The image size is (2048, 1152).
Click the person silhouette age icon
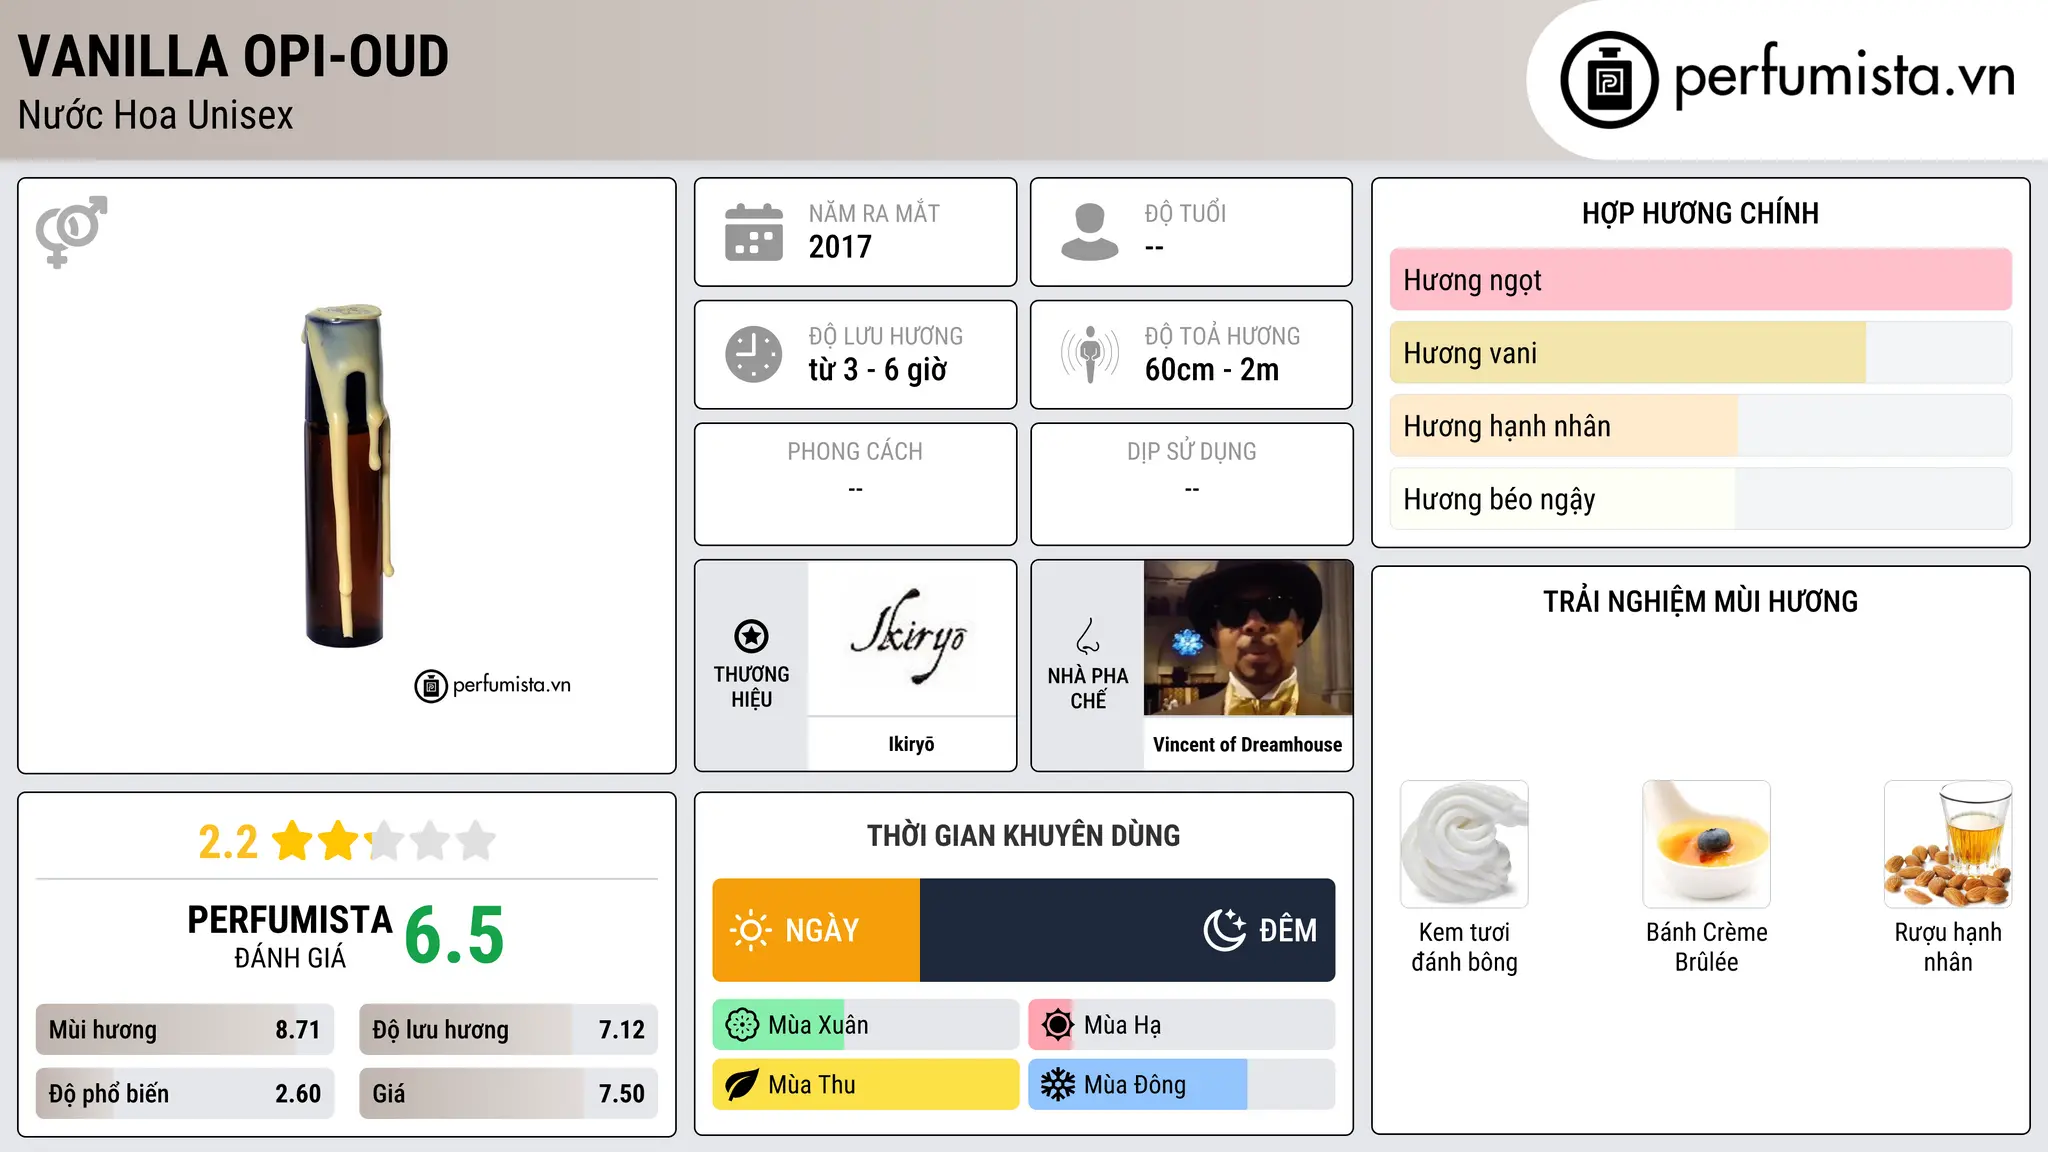tap(1089, 232)
